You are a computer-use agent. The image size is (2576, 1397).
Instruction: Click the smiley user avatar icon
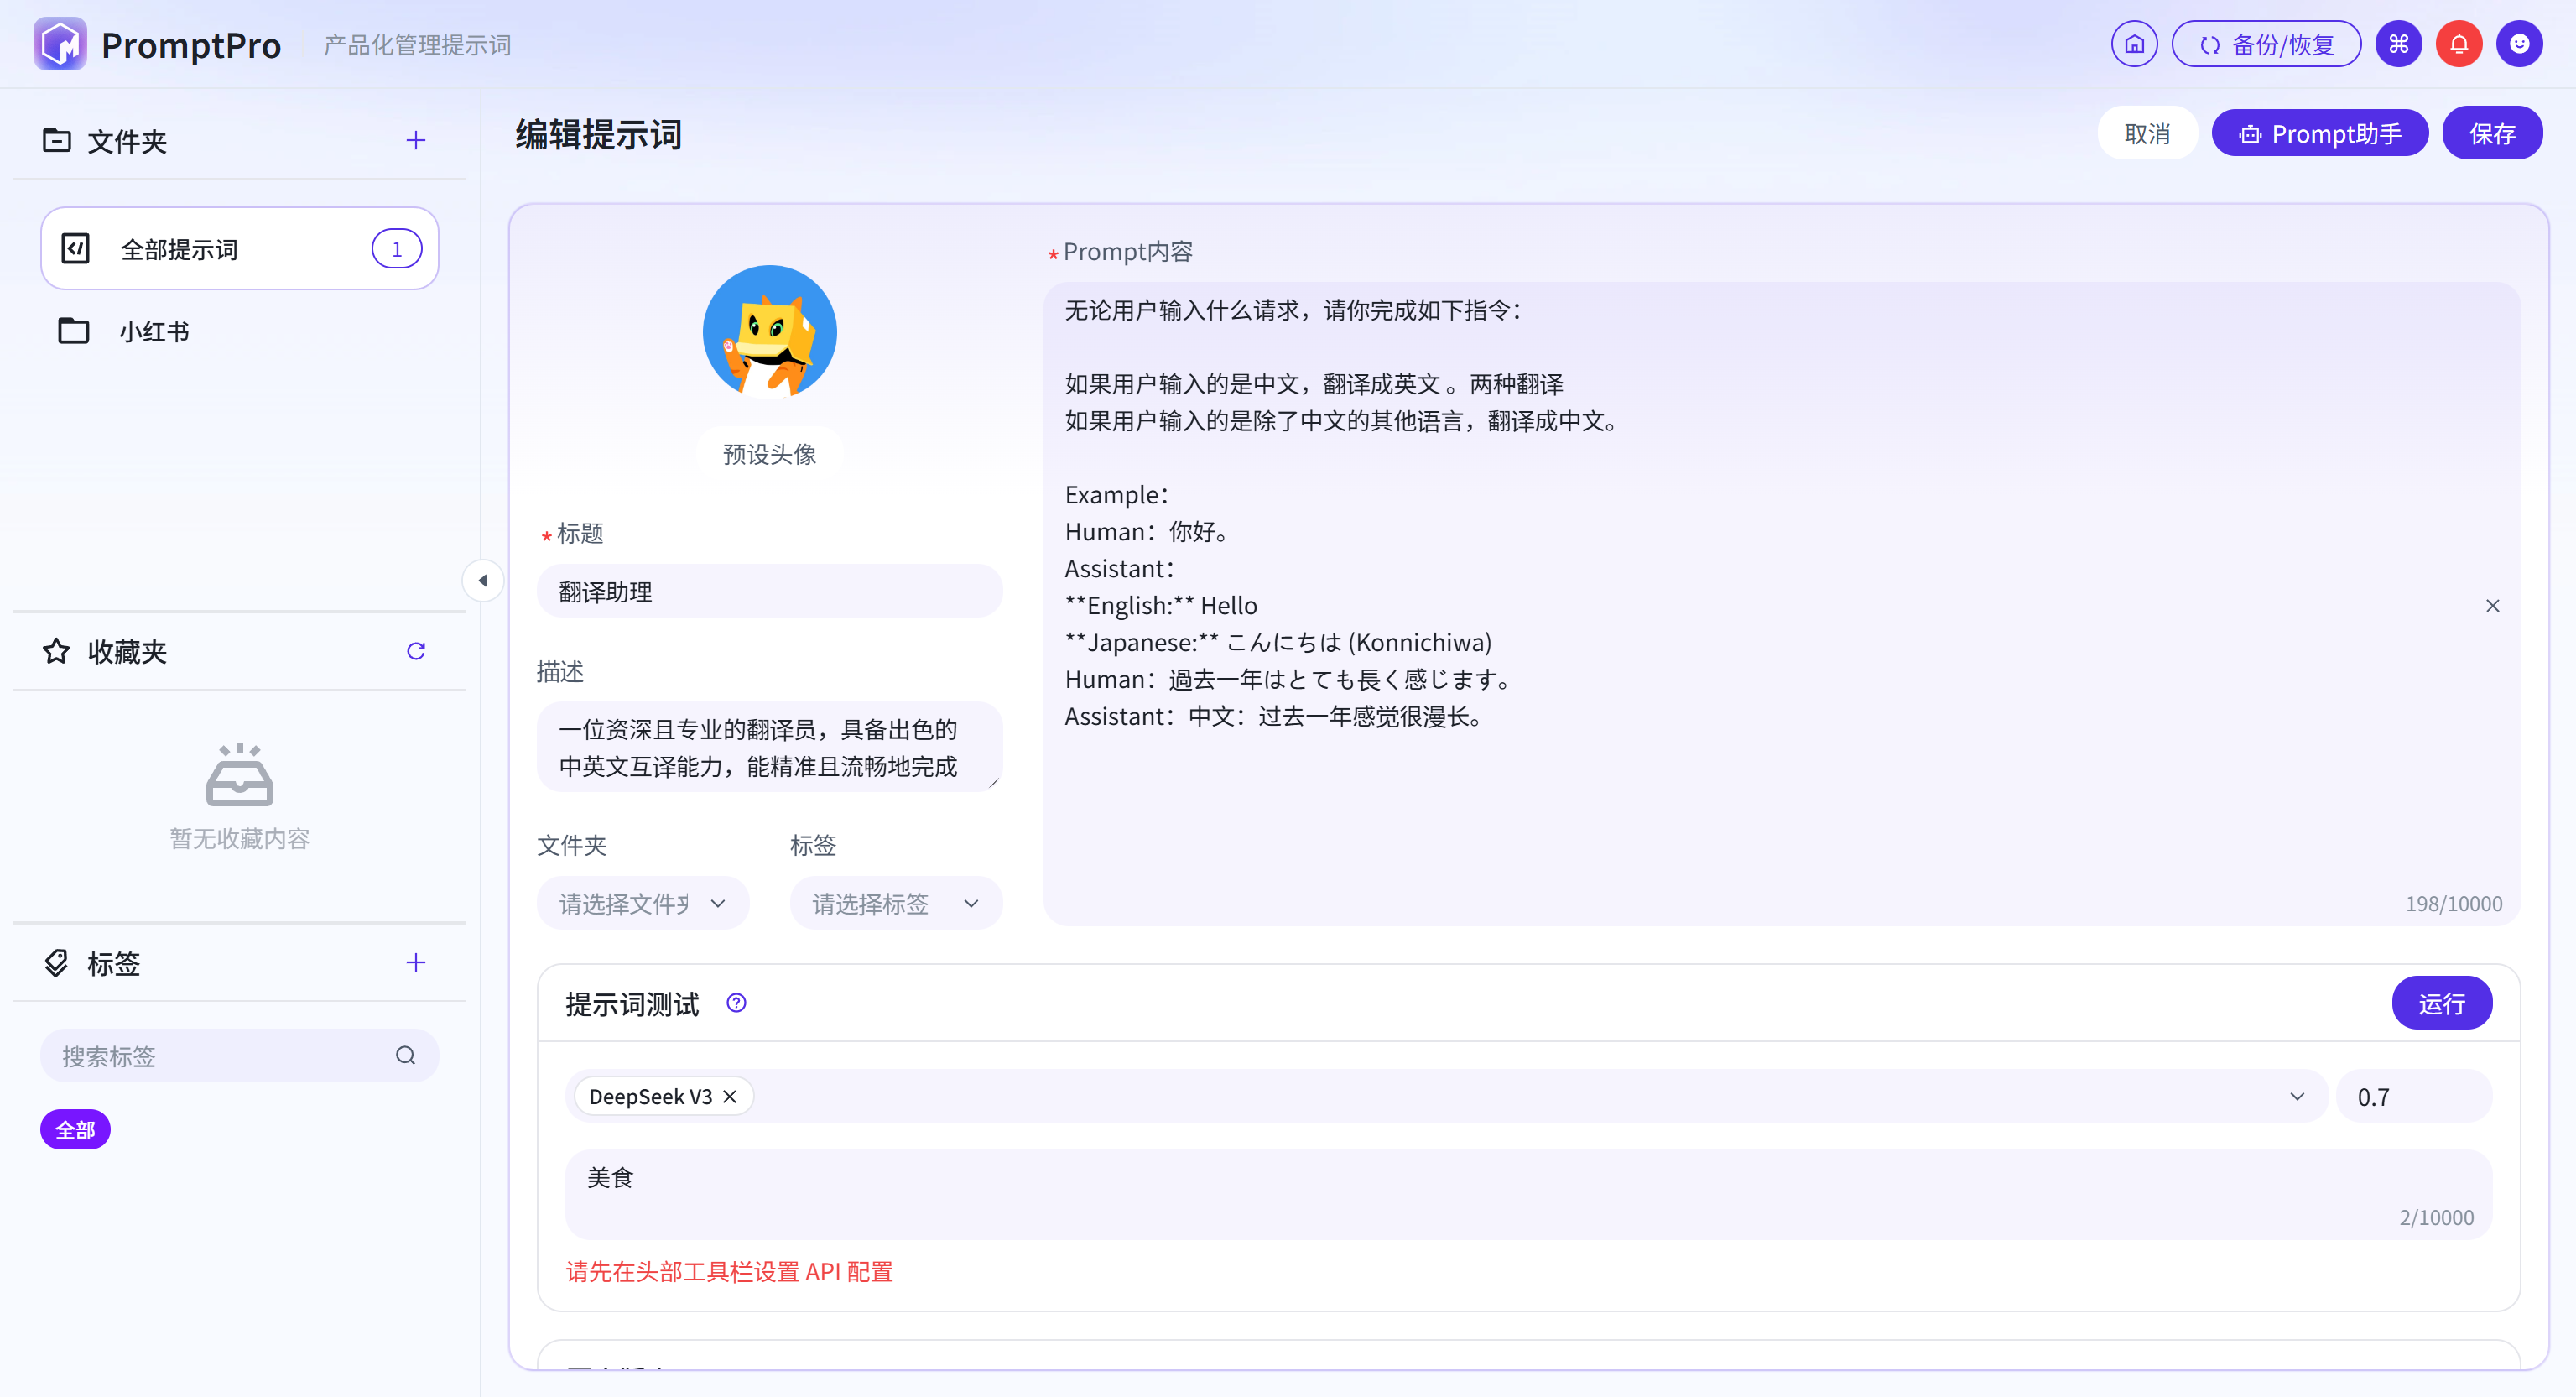coord(2519,44)
